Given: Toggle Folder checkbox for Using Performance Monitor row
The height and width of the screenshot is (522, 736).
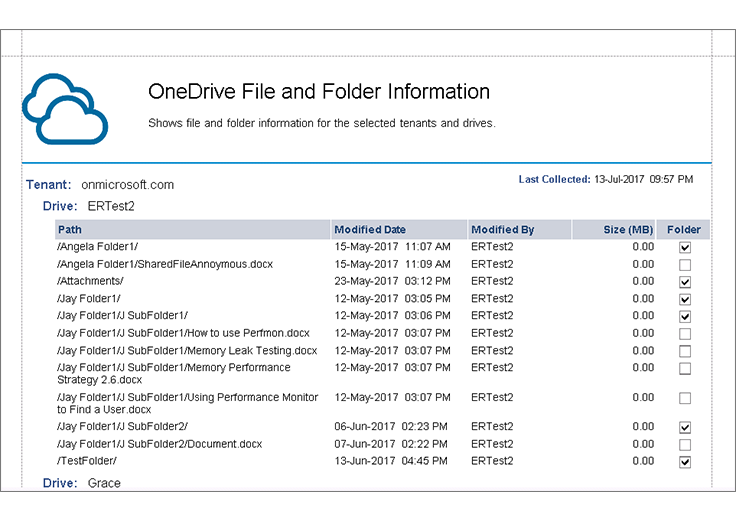Looking at the screenshot, I should click(685, 398).
